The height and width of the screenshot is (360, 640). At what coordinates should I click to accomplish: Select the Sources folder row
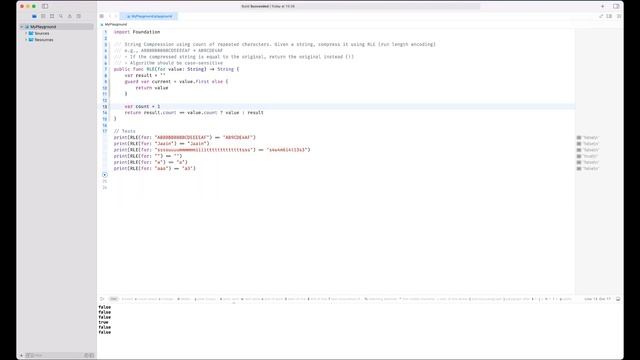click(56, 33)
